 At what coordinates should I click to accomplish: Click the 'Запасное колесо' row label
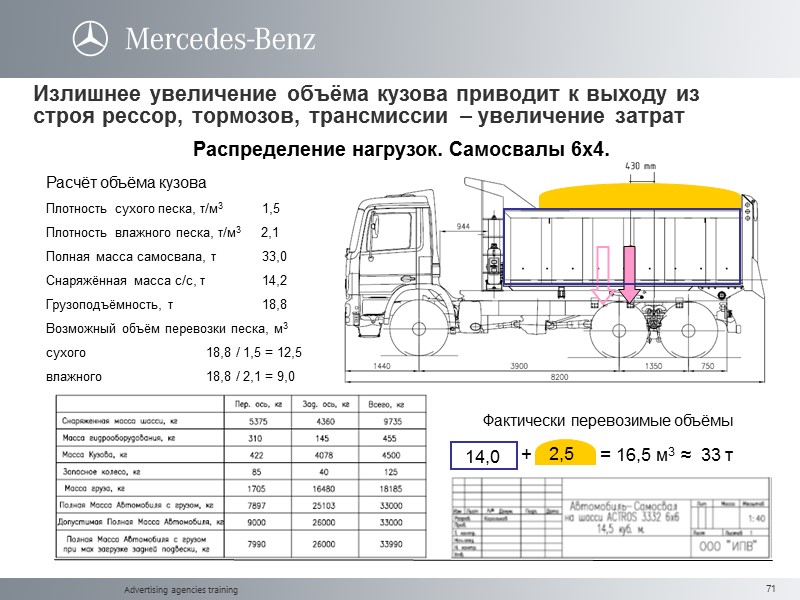click(x=102, y=471)
